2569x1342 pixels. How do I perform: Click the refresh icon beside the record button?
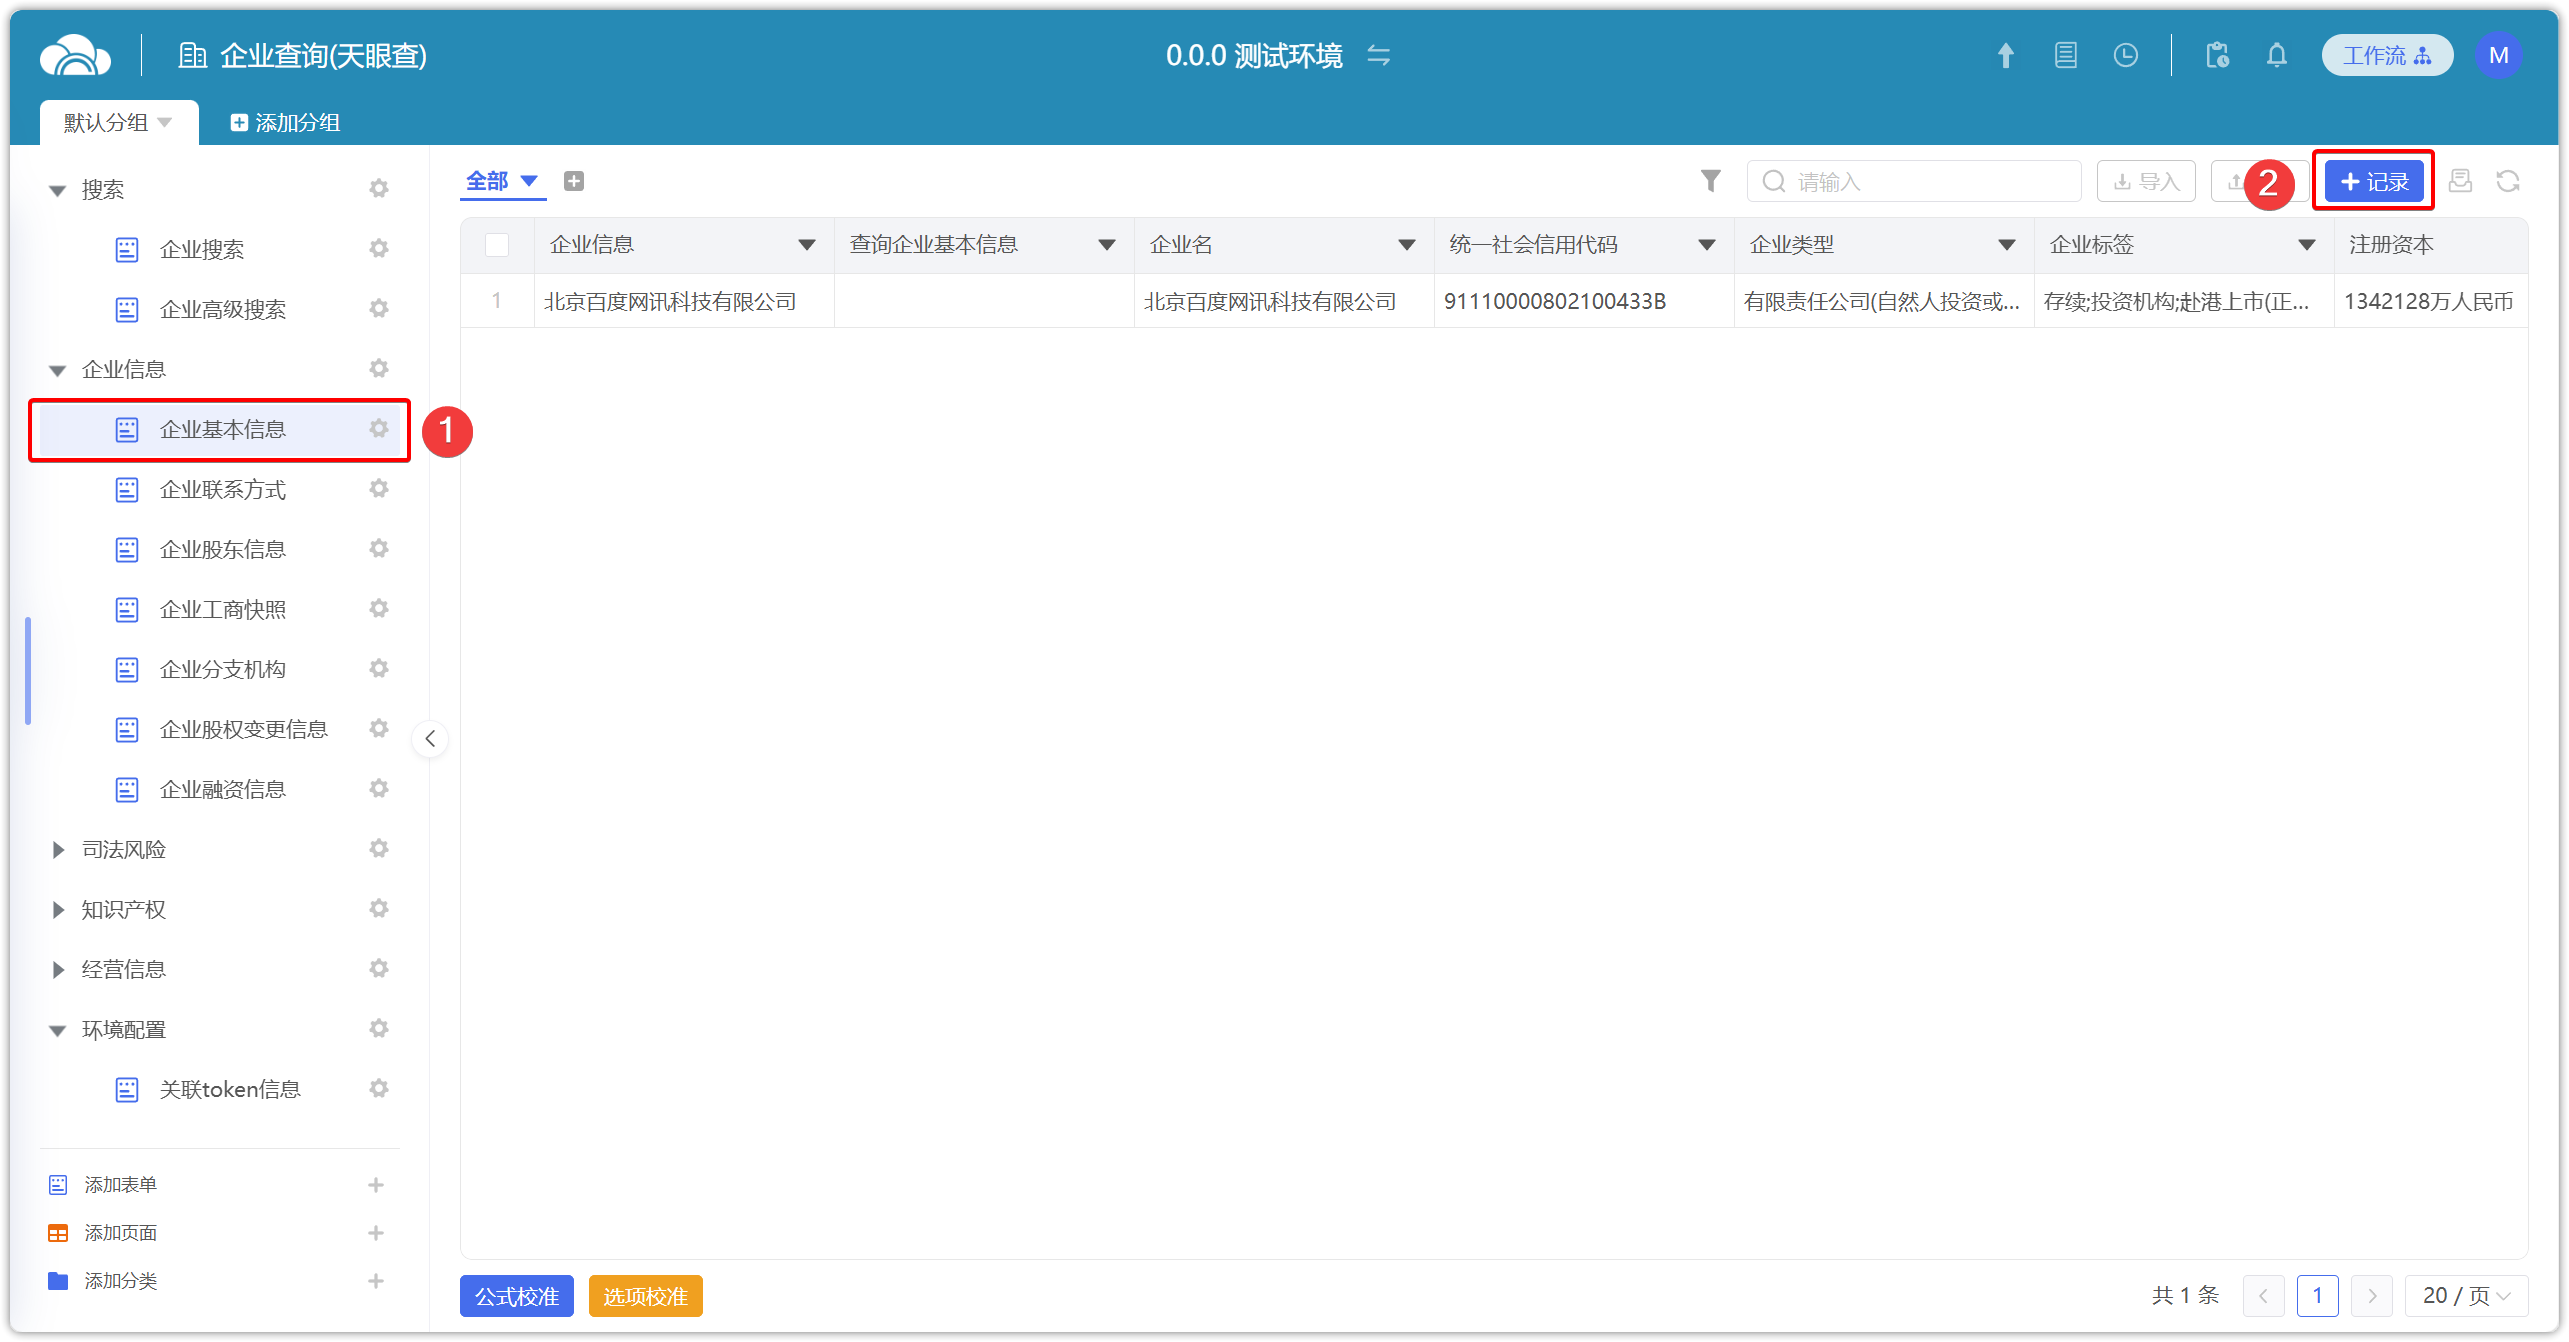[2507, 181]
